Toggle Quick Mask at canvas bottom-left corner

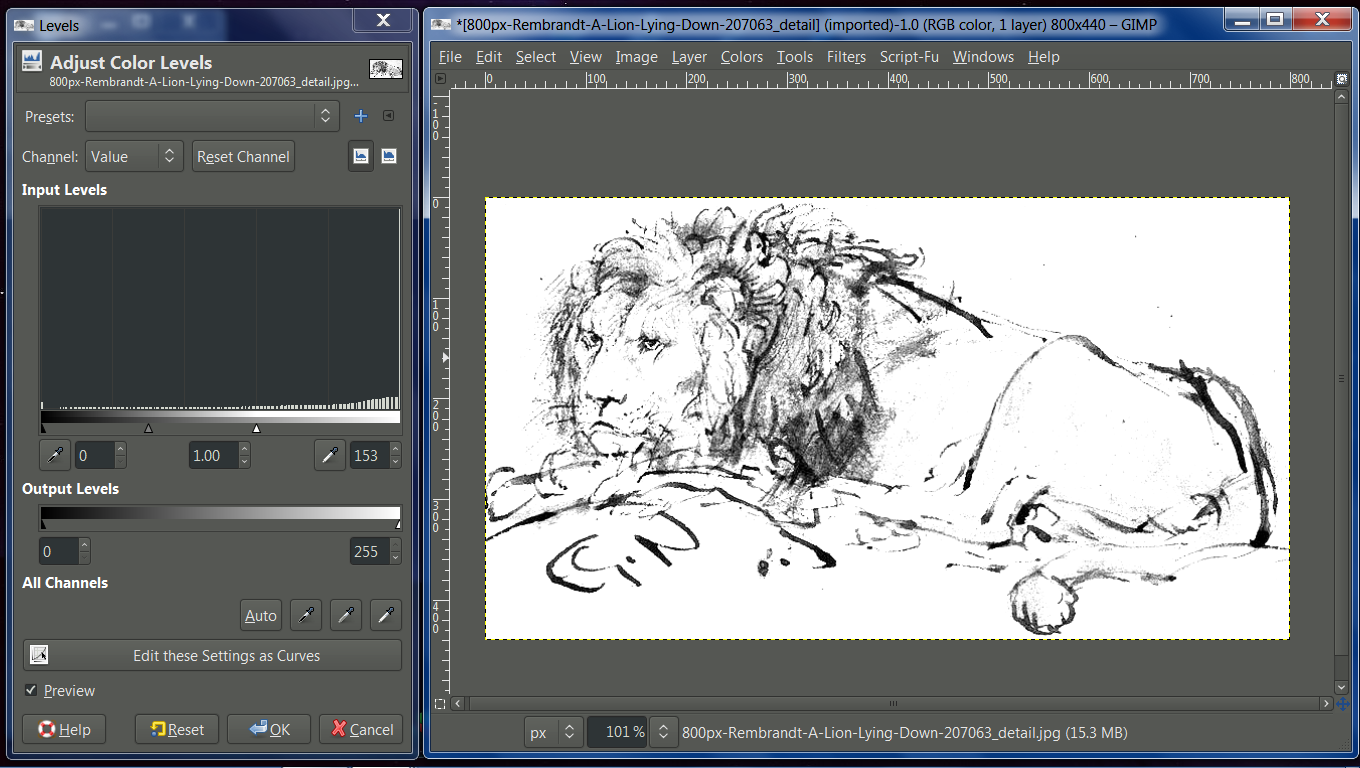pos(440,704)
